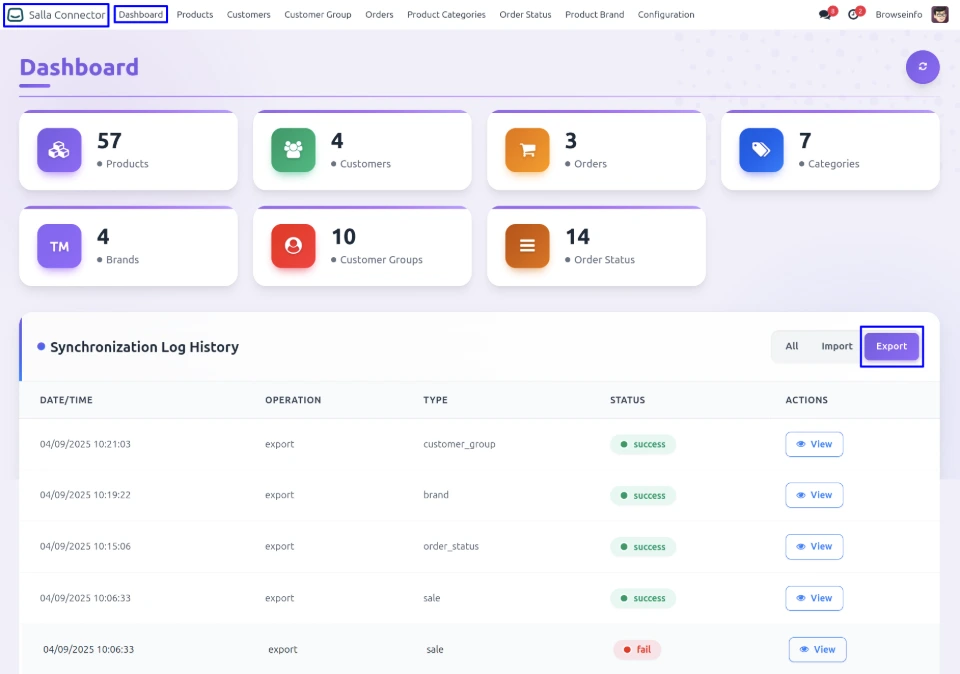Click the orange Orders cart icon

click(x=527, y=150)
